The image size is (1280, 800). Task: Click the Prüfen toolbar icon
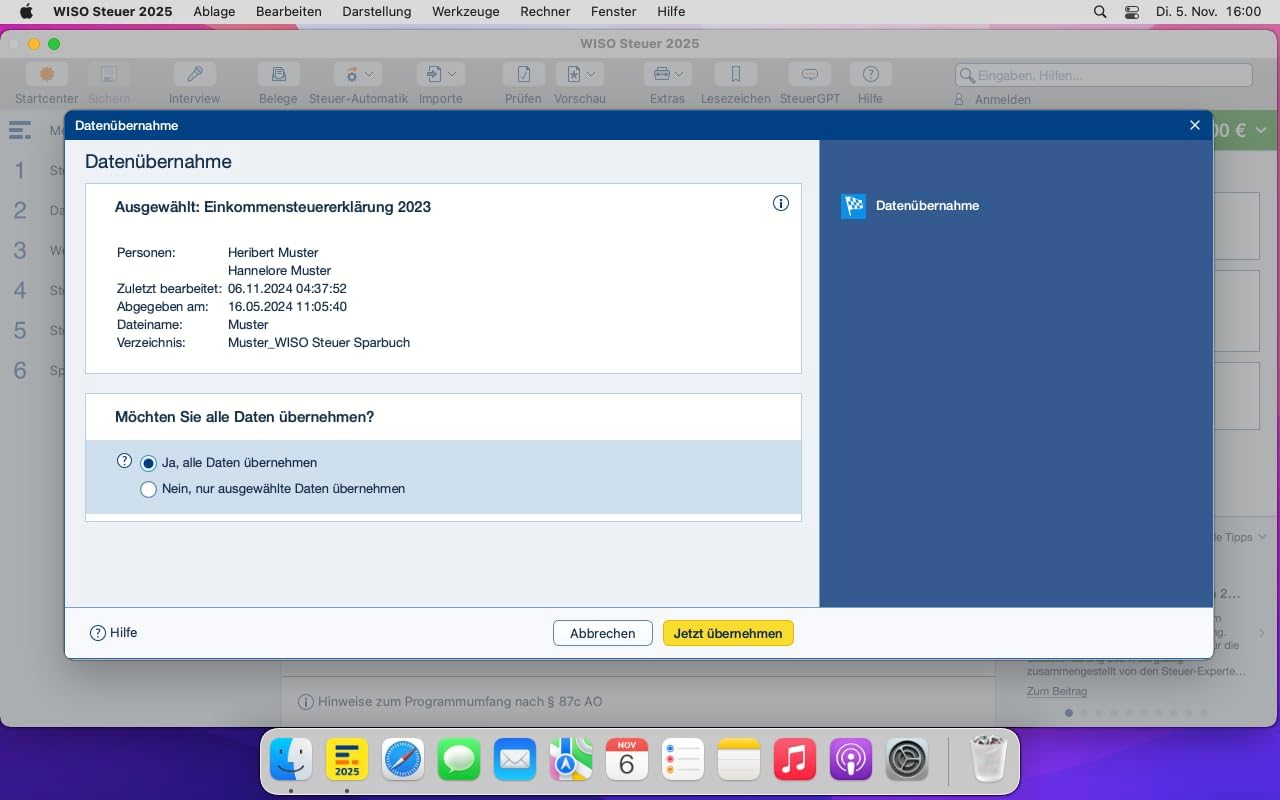pos(523,75)
